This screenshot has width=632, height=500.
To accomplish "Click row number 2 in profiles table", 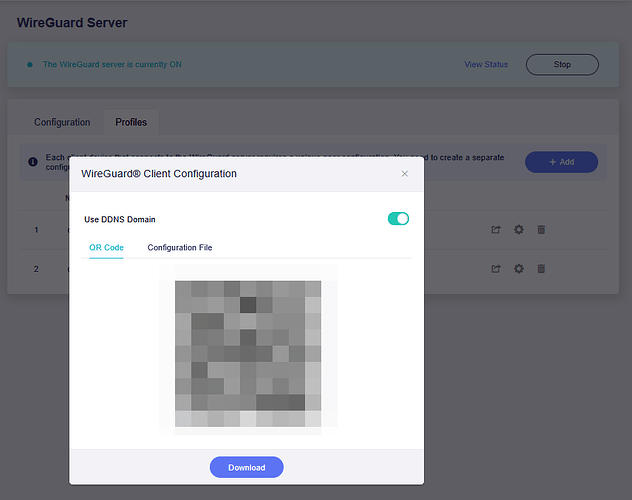I will point(36,269).
